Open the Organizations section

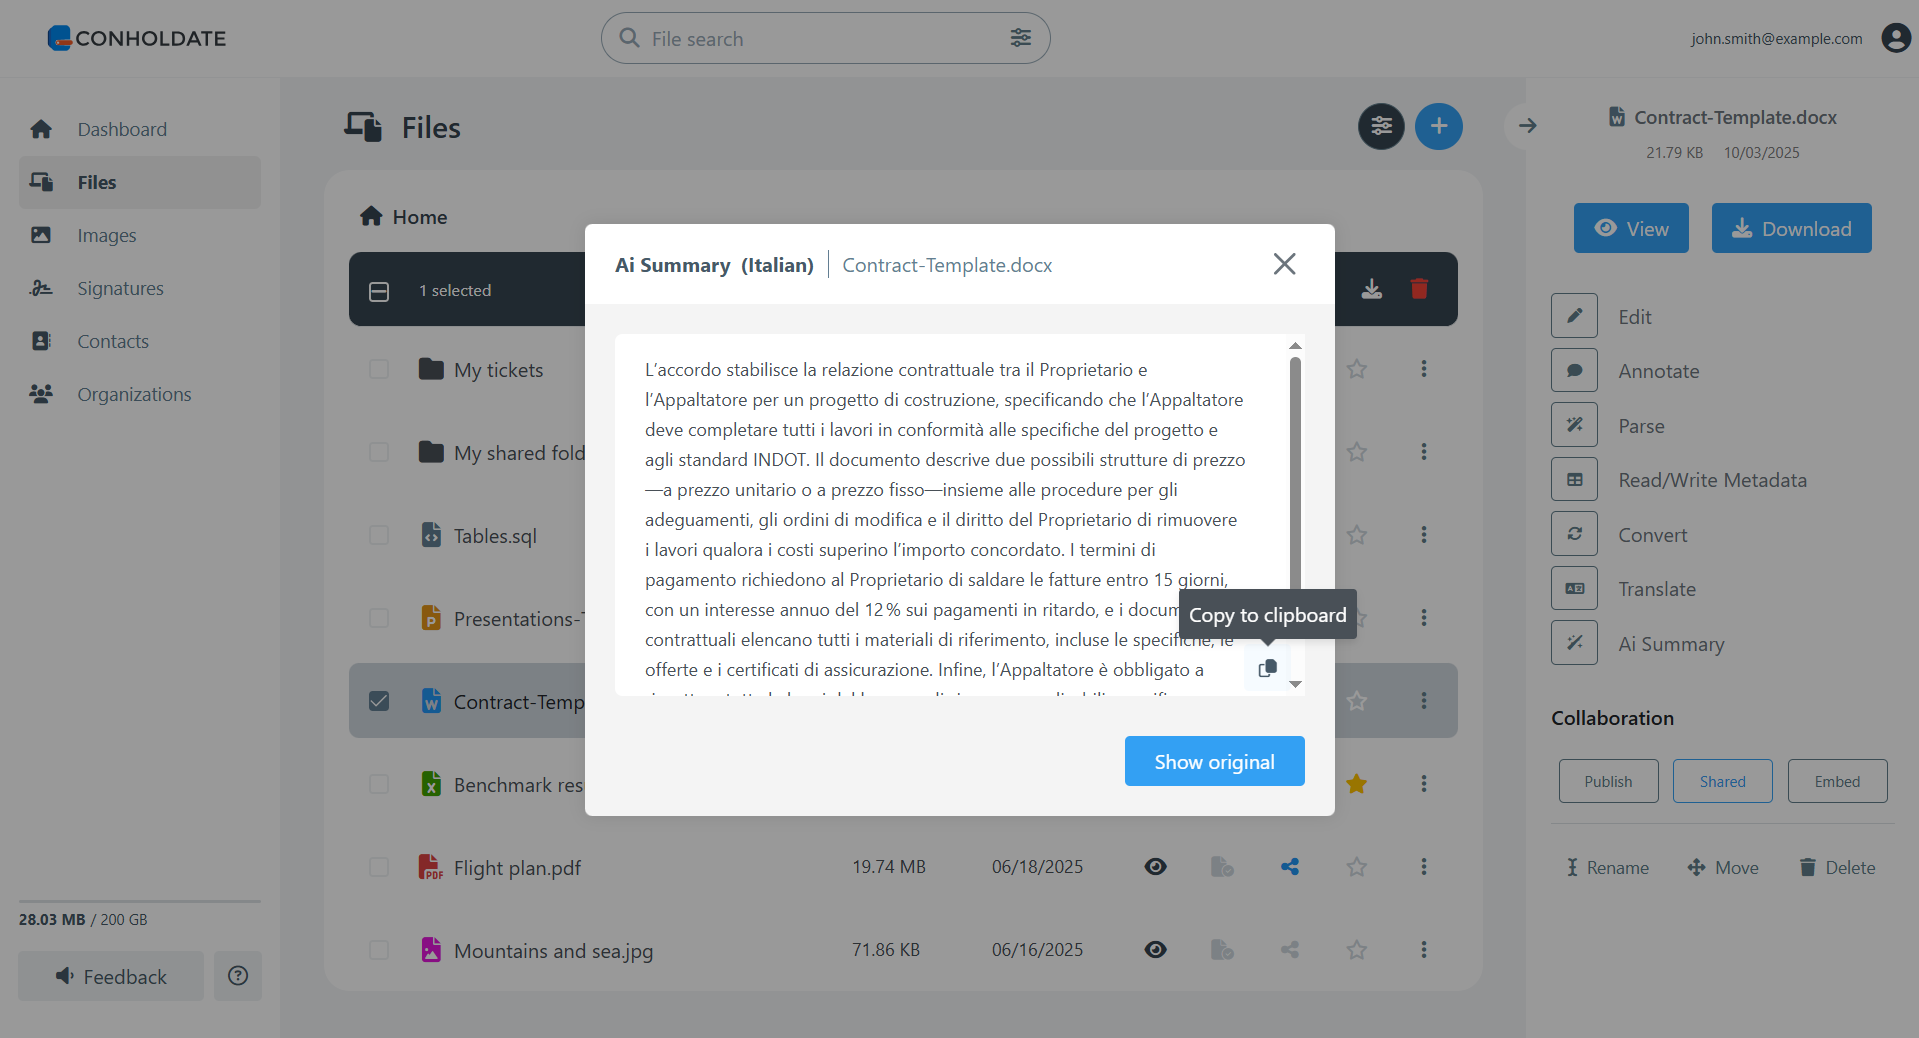tap(133, 394)
